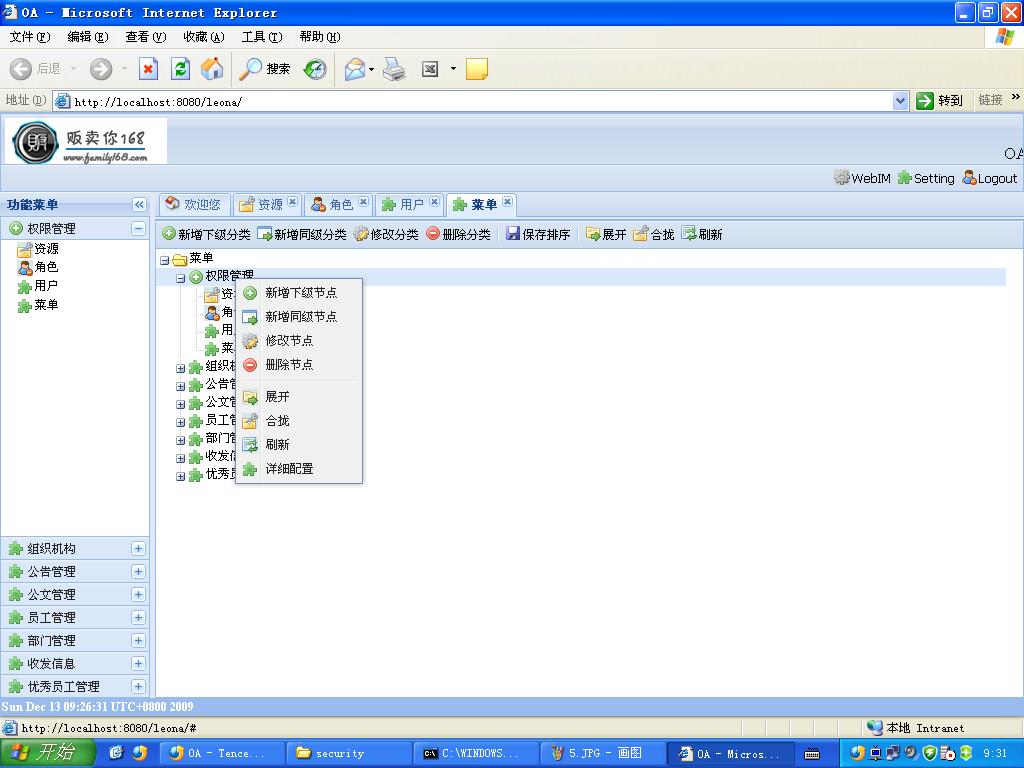
Task: Expand the 优秀员工管理 accordion section
Action: click(x=138, y=686)
